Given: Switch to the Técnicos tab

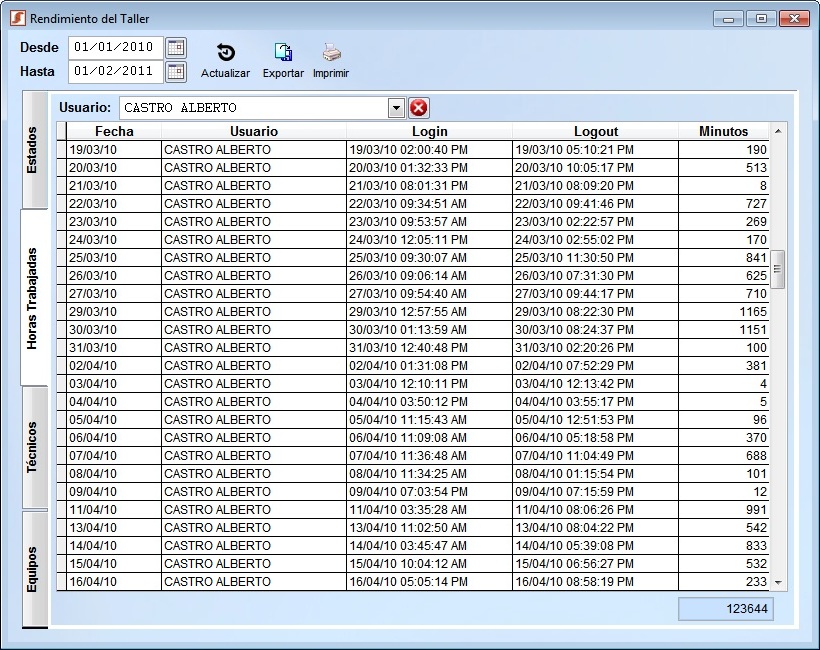Looking at the screenshot, I should tap(34, 447).
